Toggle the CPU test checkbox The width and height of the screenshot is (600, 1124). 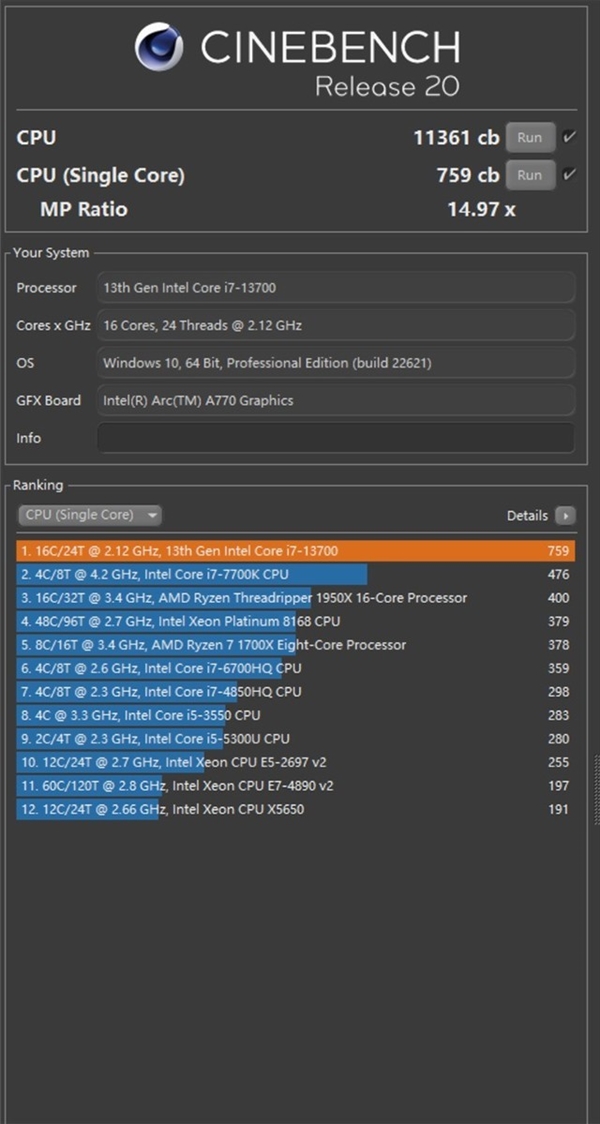569,137
